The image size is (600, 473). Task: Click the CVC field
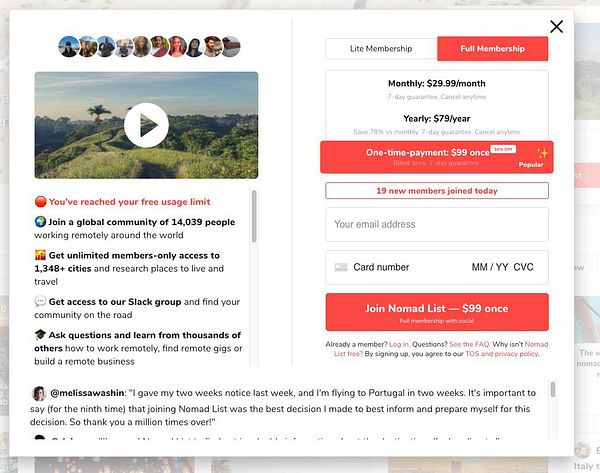point(523,267)
